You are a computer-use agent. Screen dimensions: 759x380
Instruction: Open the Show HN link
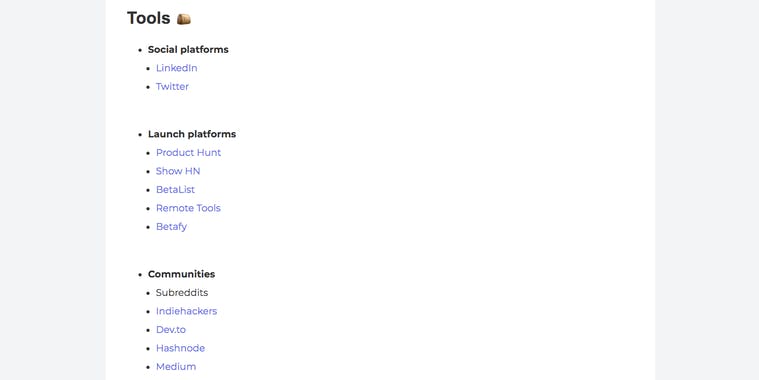click(178, 171)
